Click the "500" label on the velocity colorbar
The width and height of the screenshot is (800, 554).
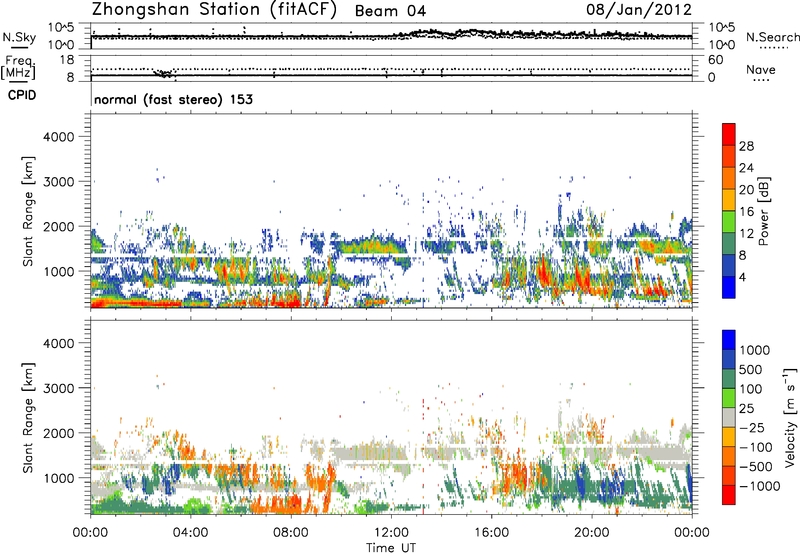tap(750, 370)
